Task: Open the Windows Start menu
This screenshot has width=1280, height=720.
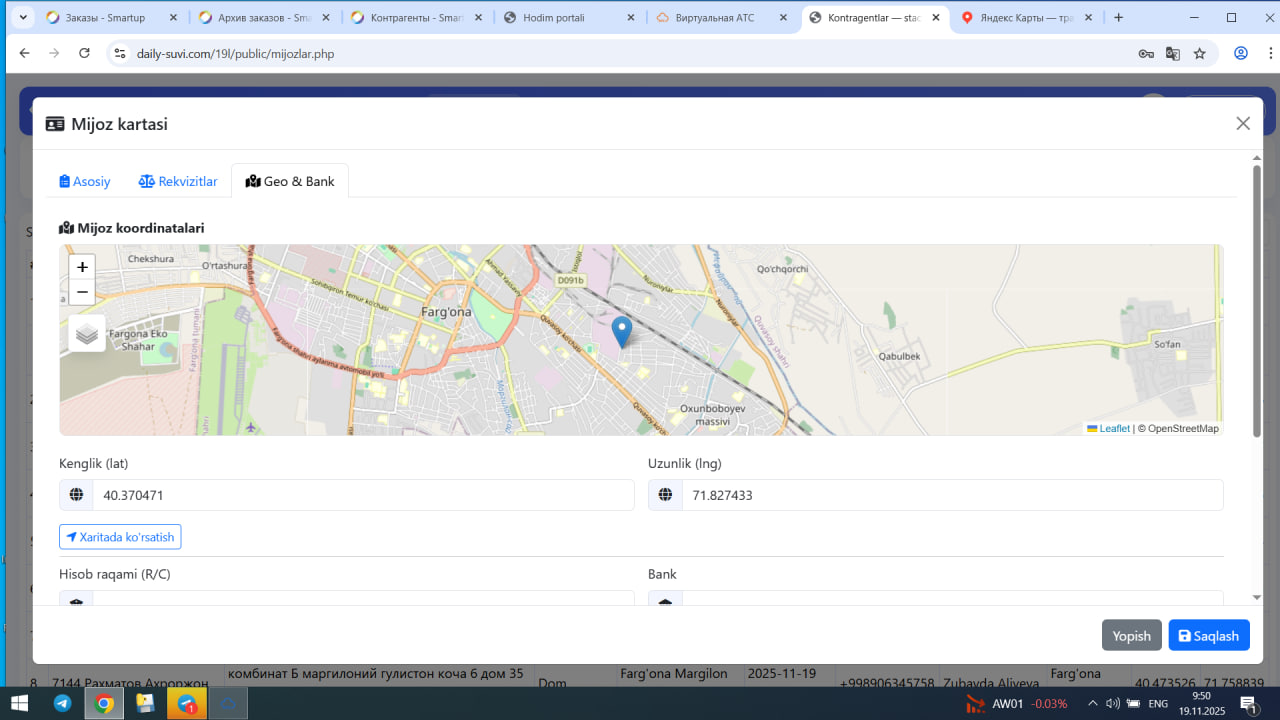Action: pos(20,703)
